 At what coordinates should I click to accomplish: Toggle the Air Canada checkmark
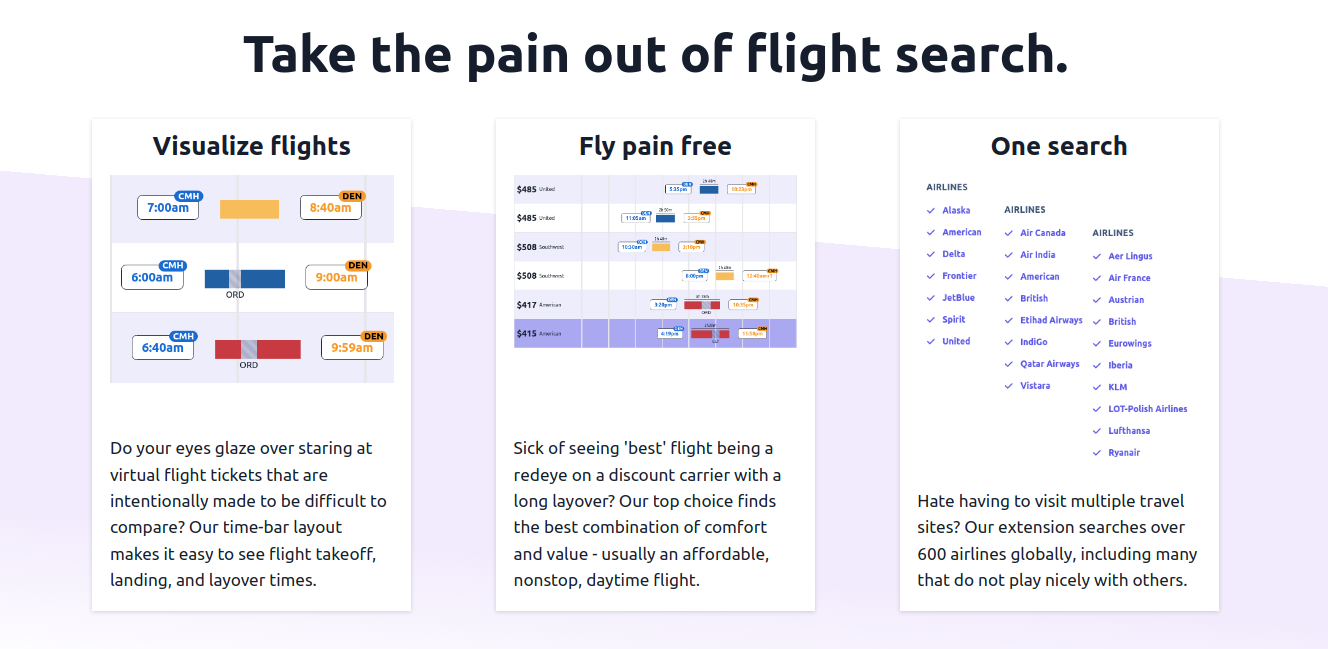(x=1009, y=233)
